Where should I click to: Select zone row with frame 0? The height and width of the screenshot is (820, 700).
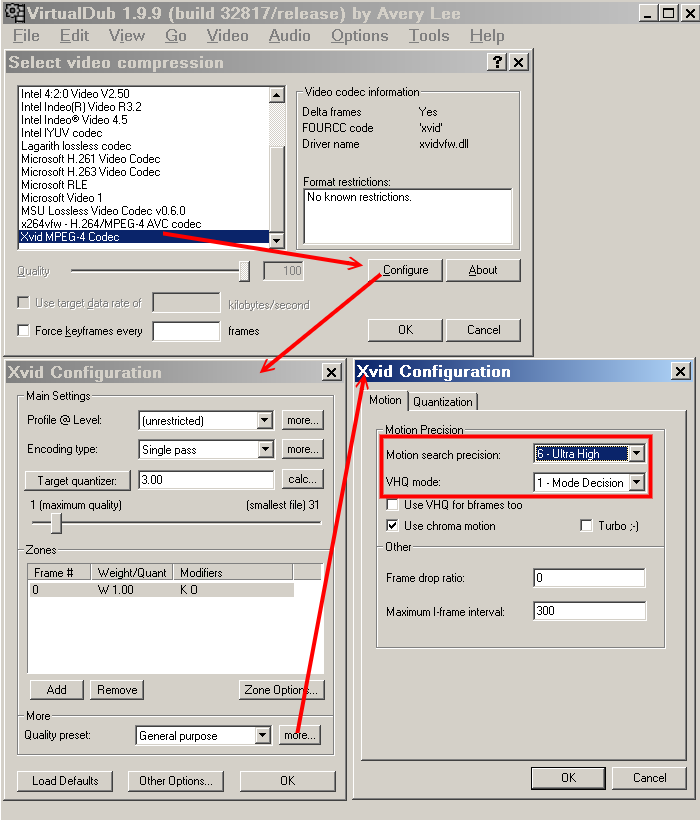click(161, 590)
